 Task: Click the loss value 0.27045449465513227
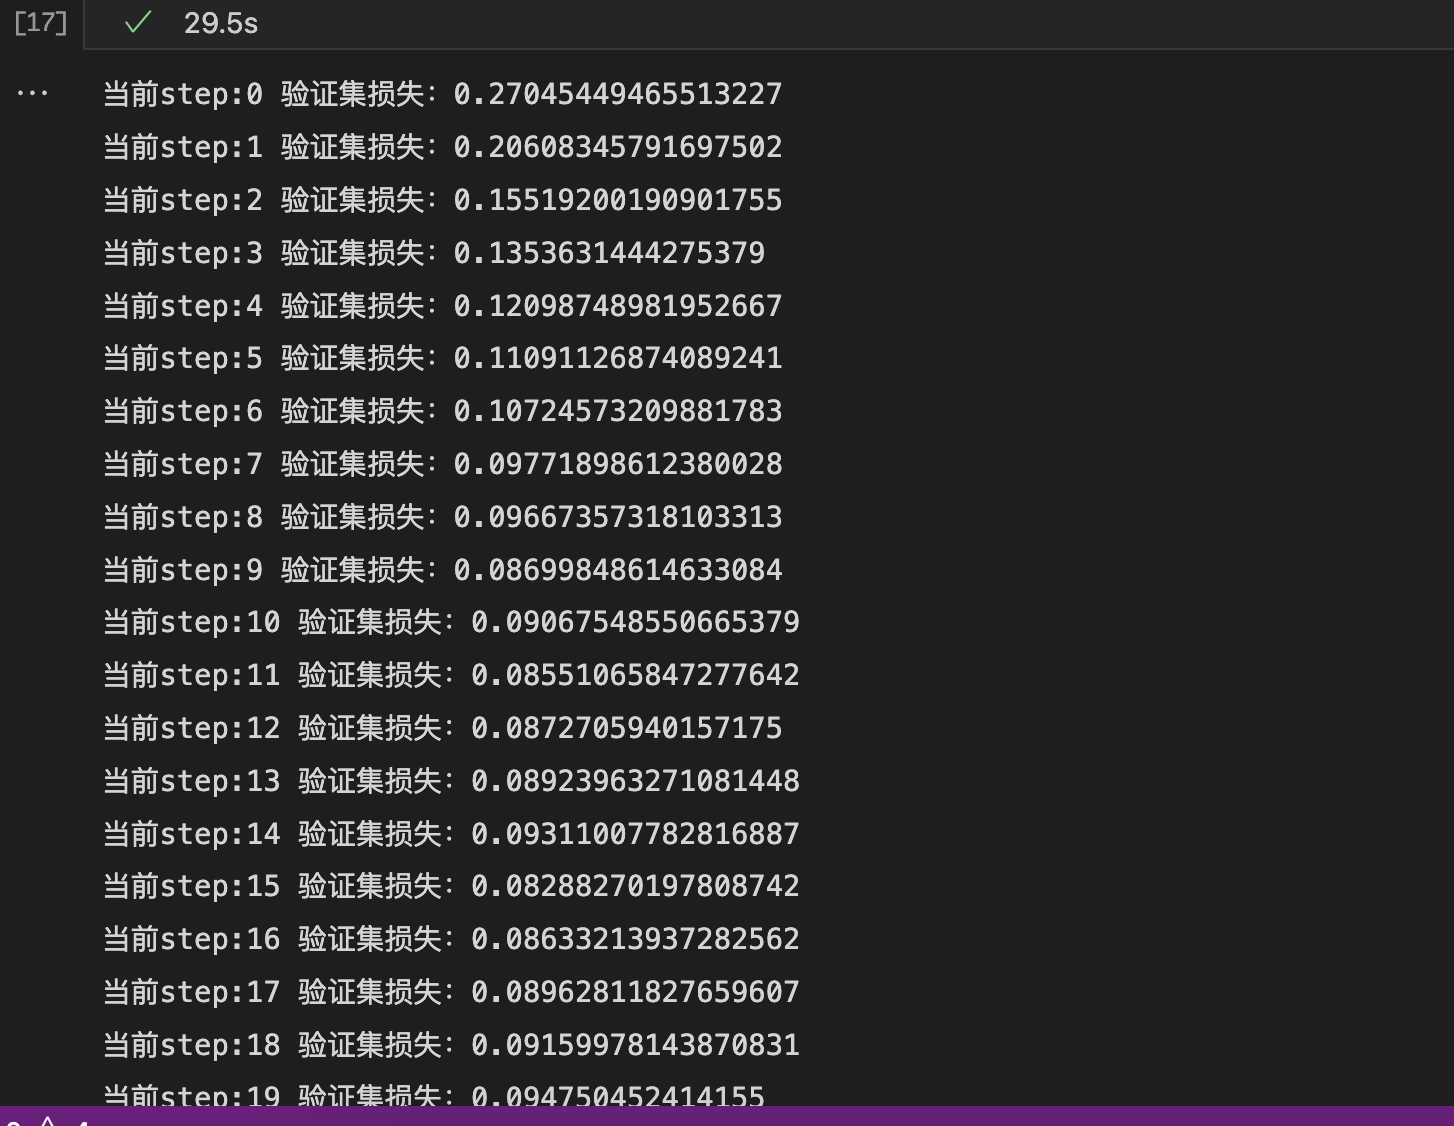pos(618,93)
